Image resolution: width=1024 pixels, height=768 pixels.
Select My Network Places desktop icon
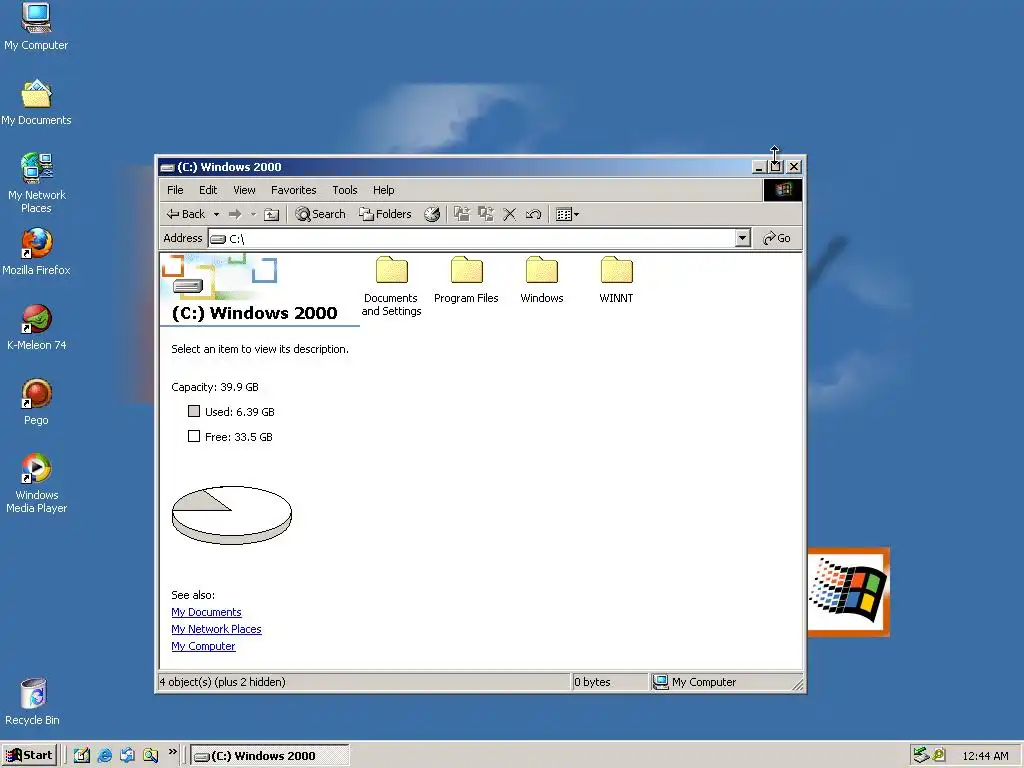click(36, 183)
